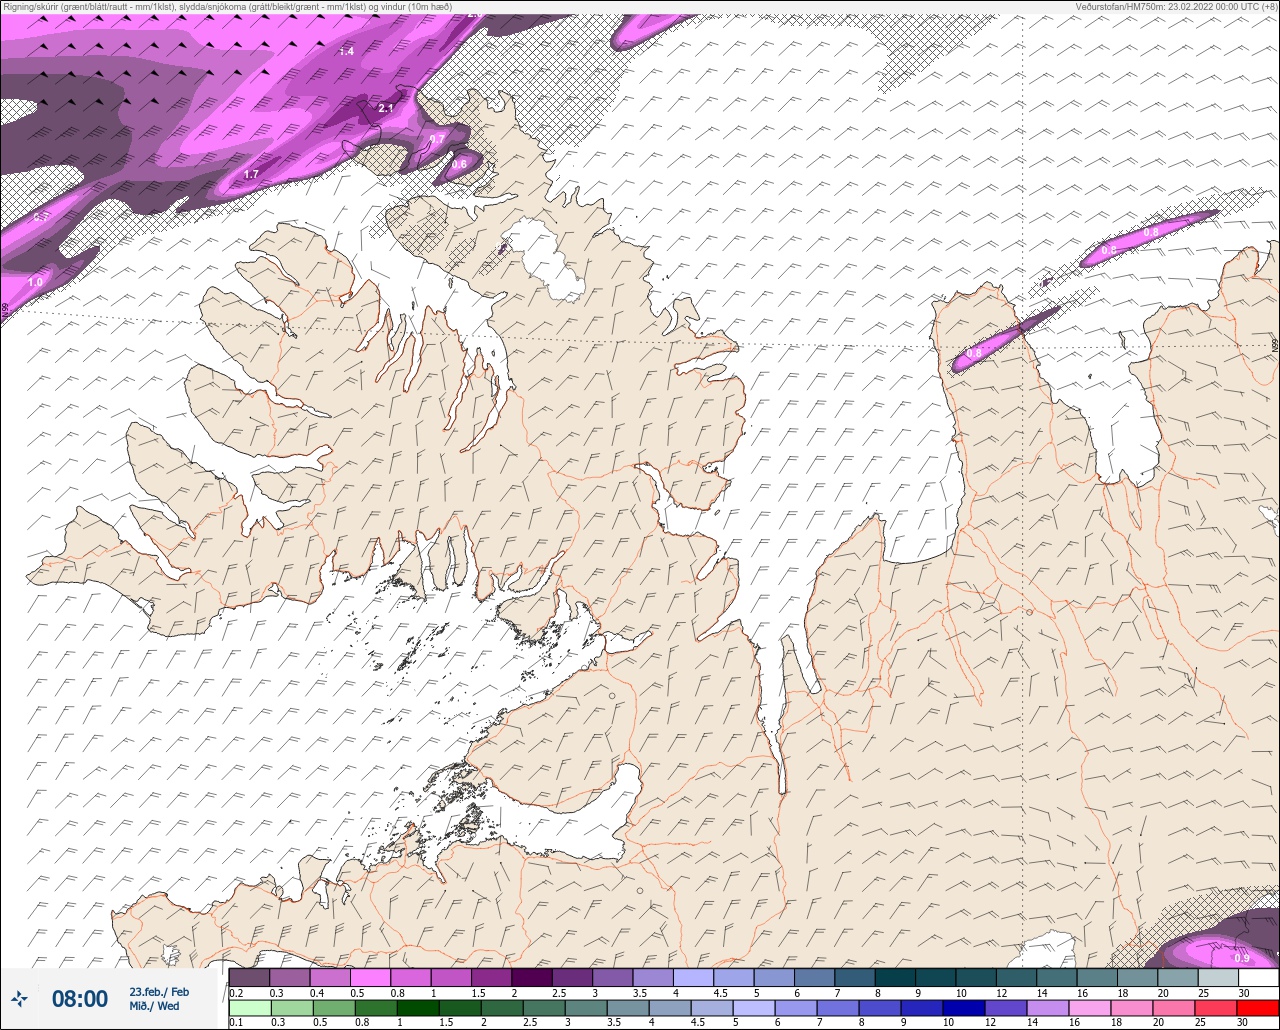Image resolution: width=1280 pixels, height=1030 pixels.
Task: Pick the pale green 0.1 swatch, bottom legend
Action: point(249,1008)
